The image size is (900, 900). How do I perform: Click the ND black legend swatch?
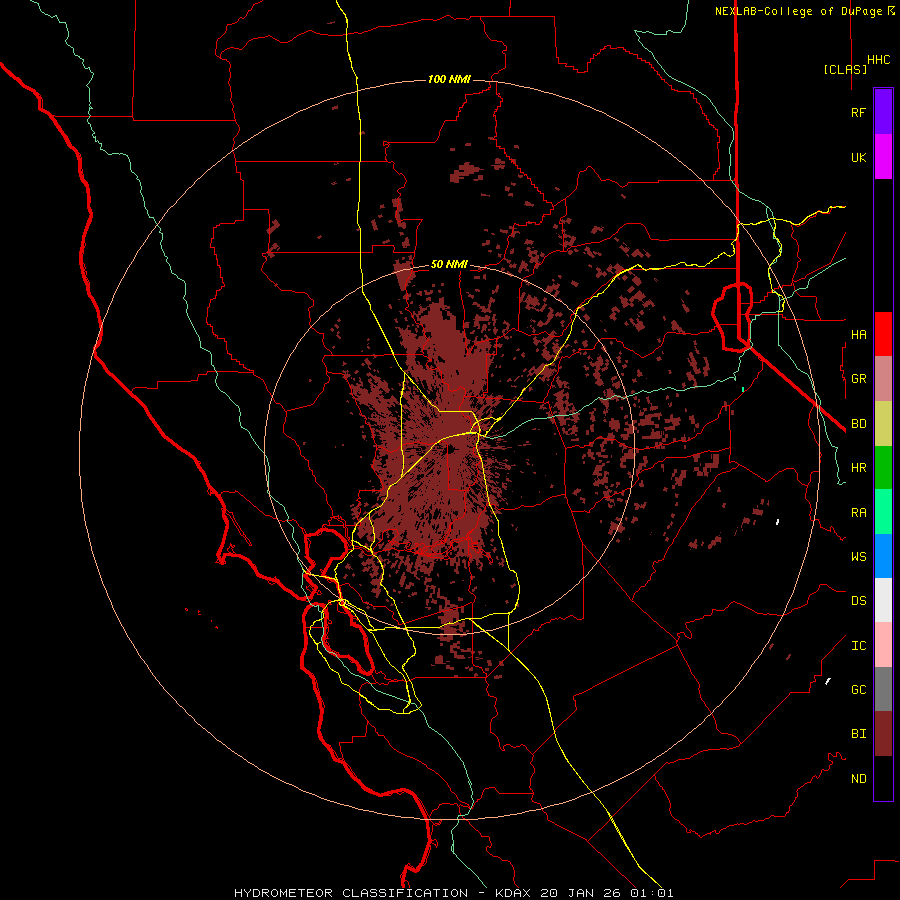883,778
